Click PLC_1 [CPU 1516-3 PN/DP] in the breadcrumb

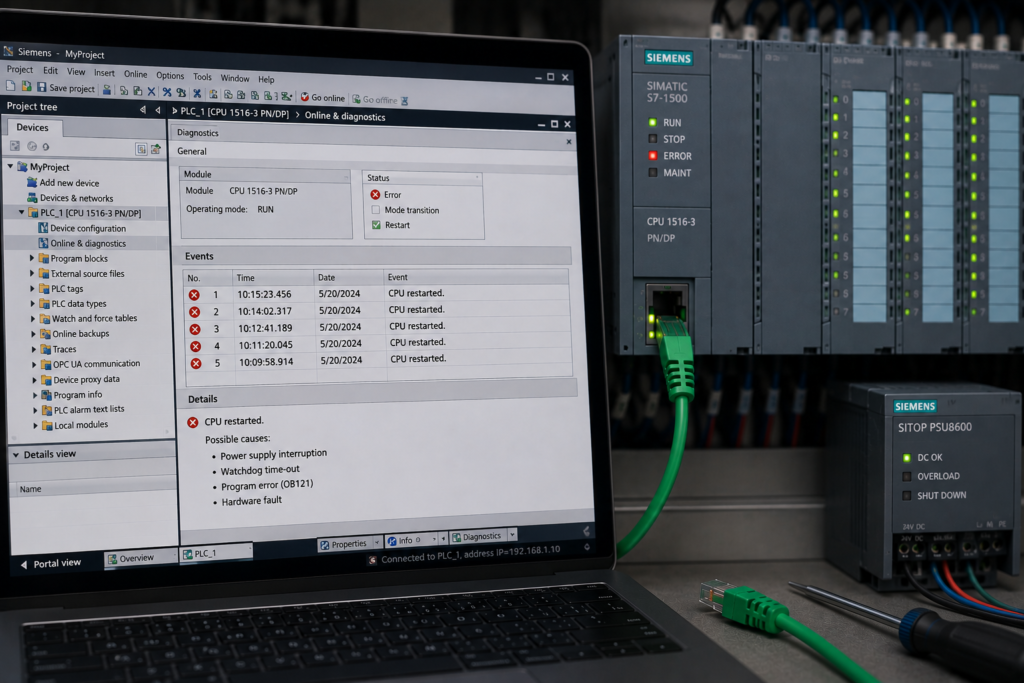point(234,112)
